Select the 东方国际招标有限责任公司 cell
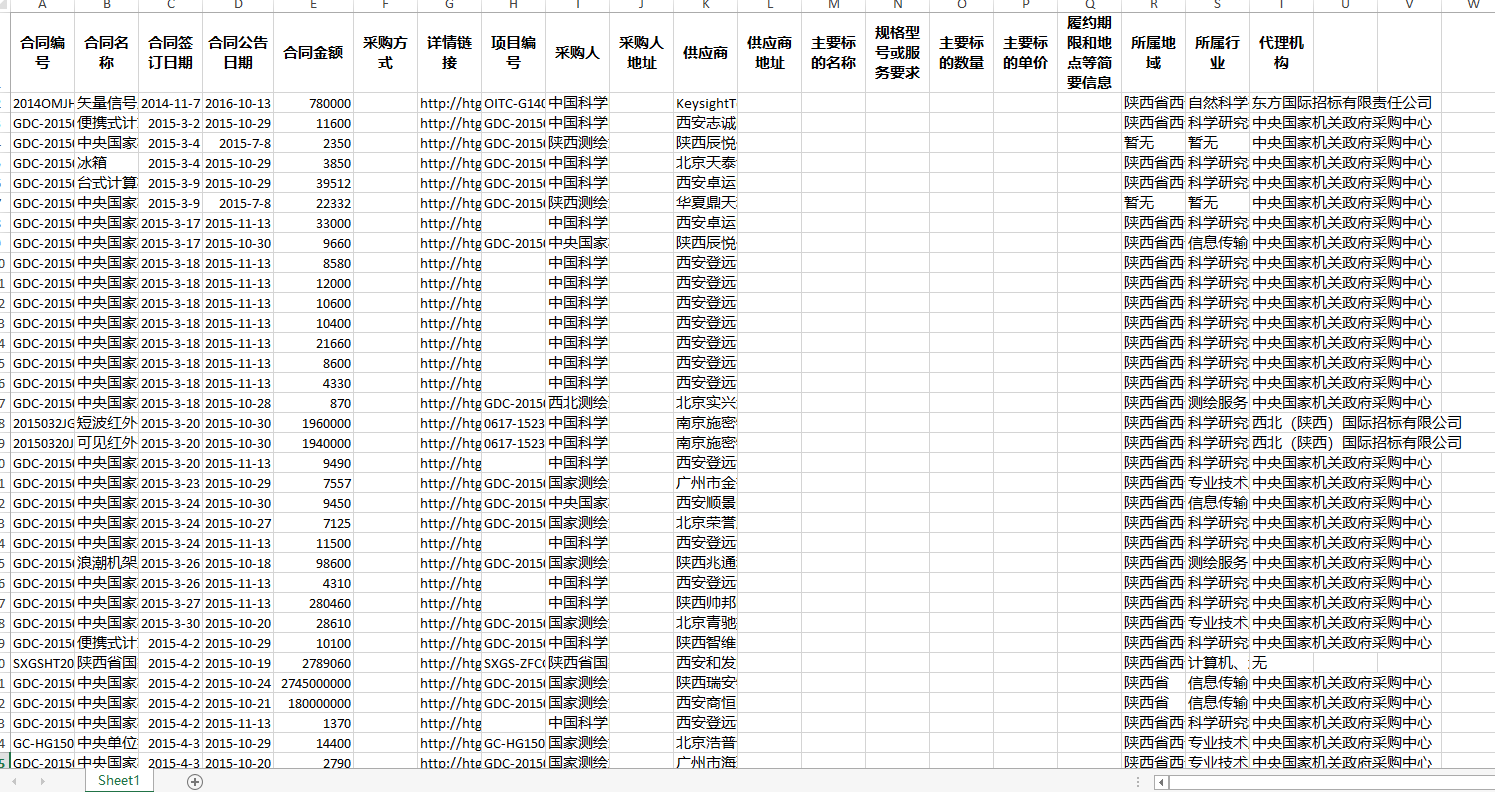The image size is (1495, 792). pyautogui.click(x=1341, y=103)
